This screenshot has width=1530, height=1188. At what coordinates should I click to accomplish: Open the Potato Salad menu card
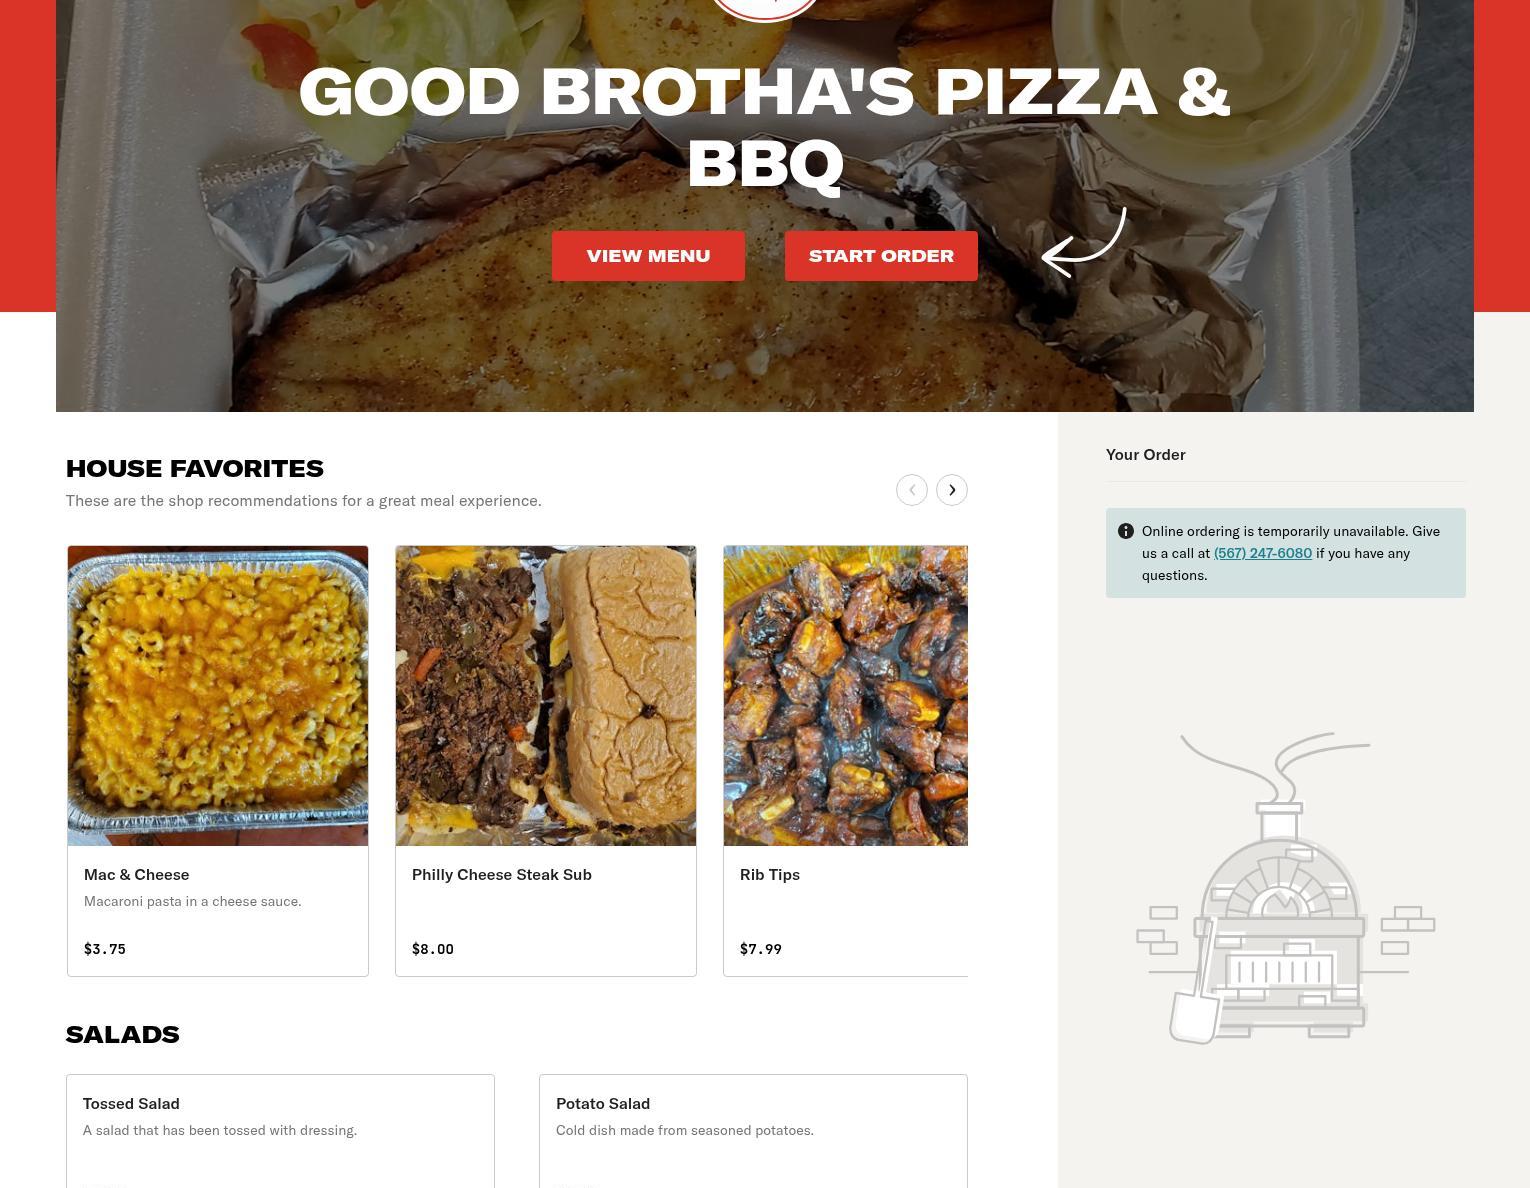(x=753, y=1131)
